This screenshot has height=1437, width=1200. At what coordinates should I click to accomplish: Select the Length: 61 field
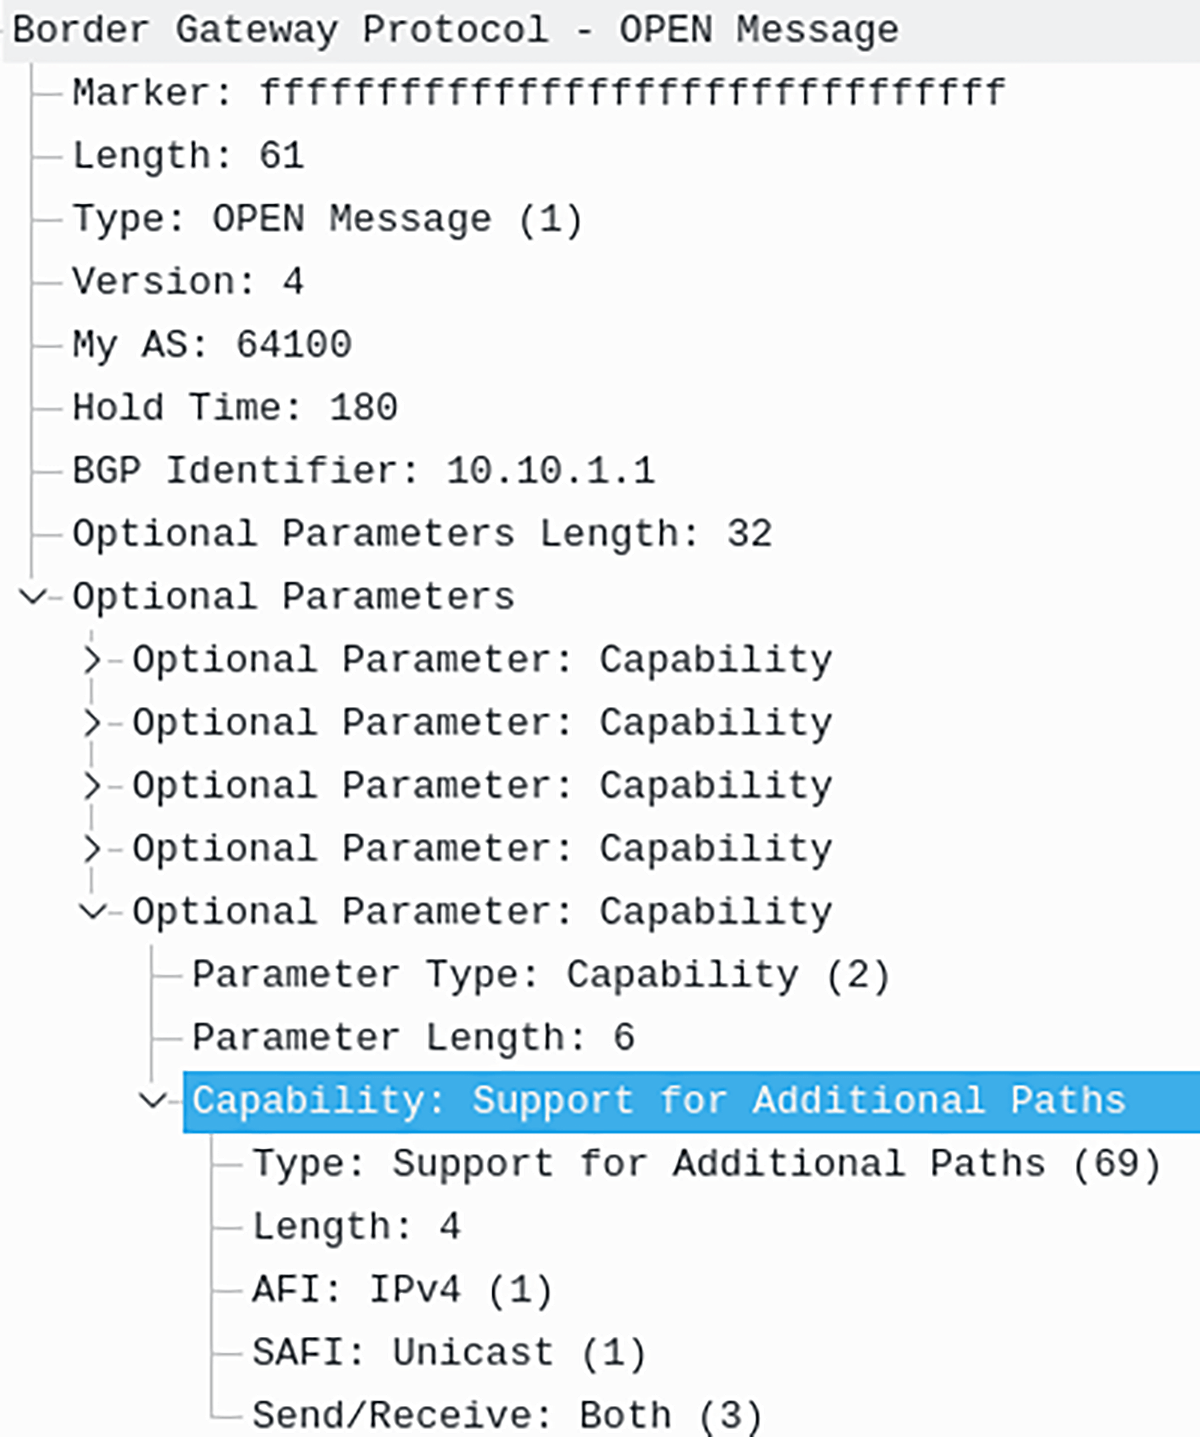pyautogui.click(x=190, y=155)
